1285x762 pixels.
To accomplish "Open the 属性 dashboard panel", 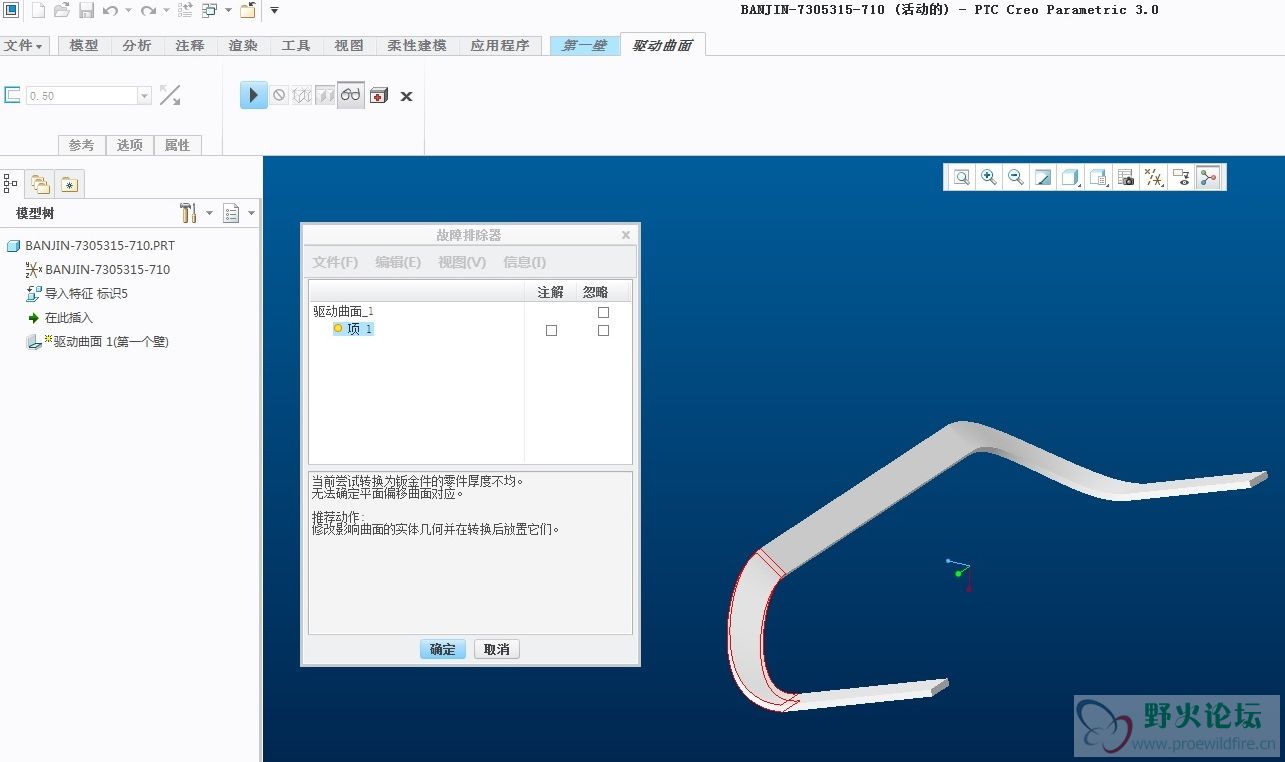I will tap(178, 145).
